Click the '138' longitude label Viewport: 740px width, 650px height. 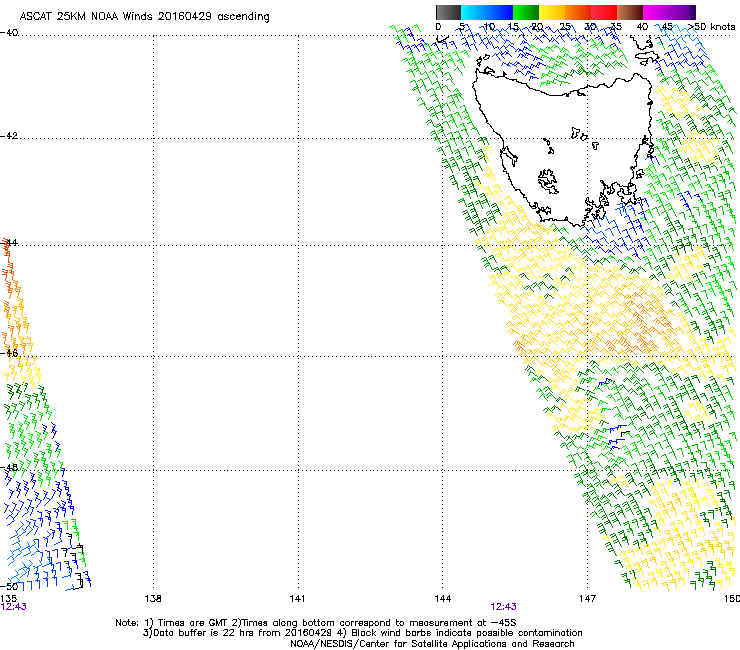(x=153, y=599)
